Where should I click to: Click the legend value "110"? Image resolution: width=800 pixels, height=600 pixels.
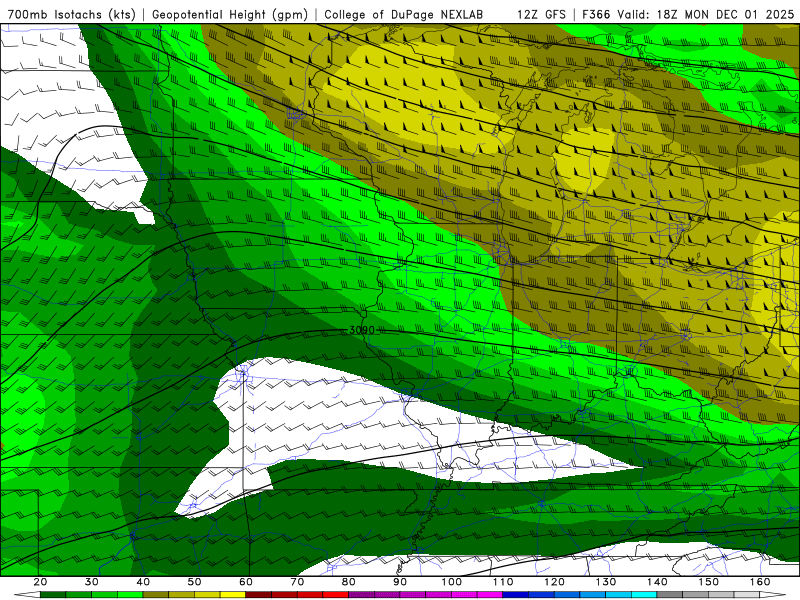click(x=503, y=582)
